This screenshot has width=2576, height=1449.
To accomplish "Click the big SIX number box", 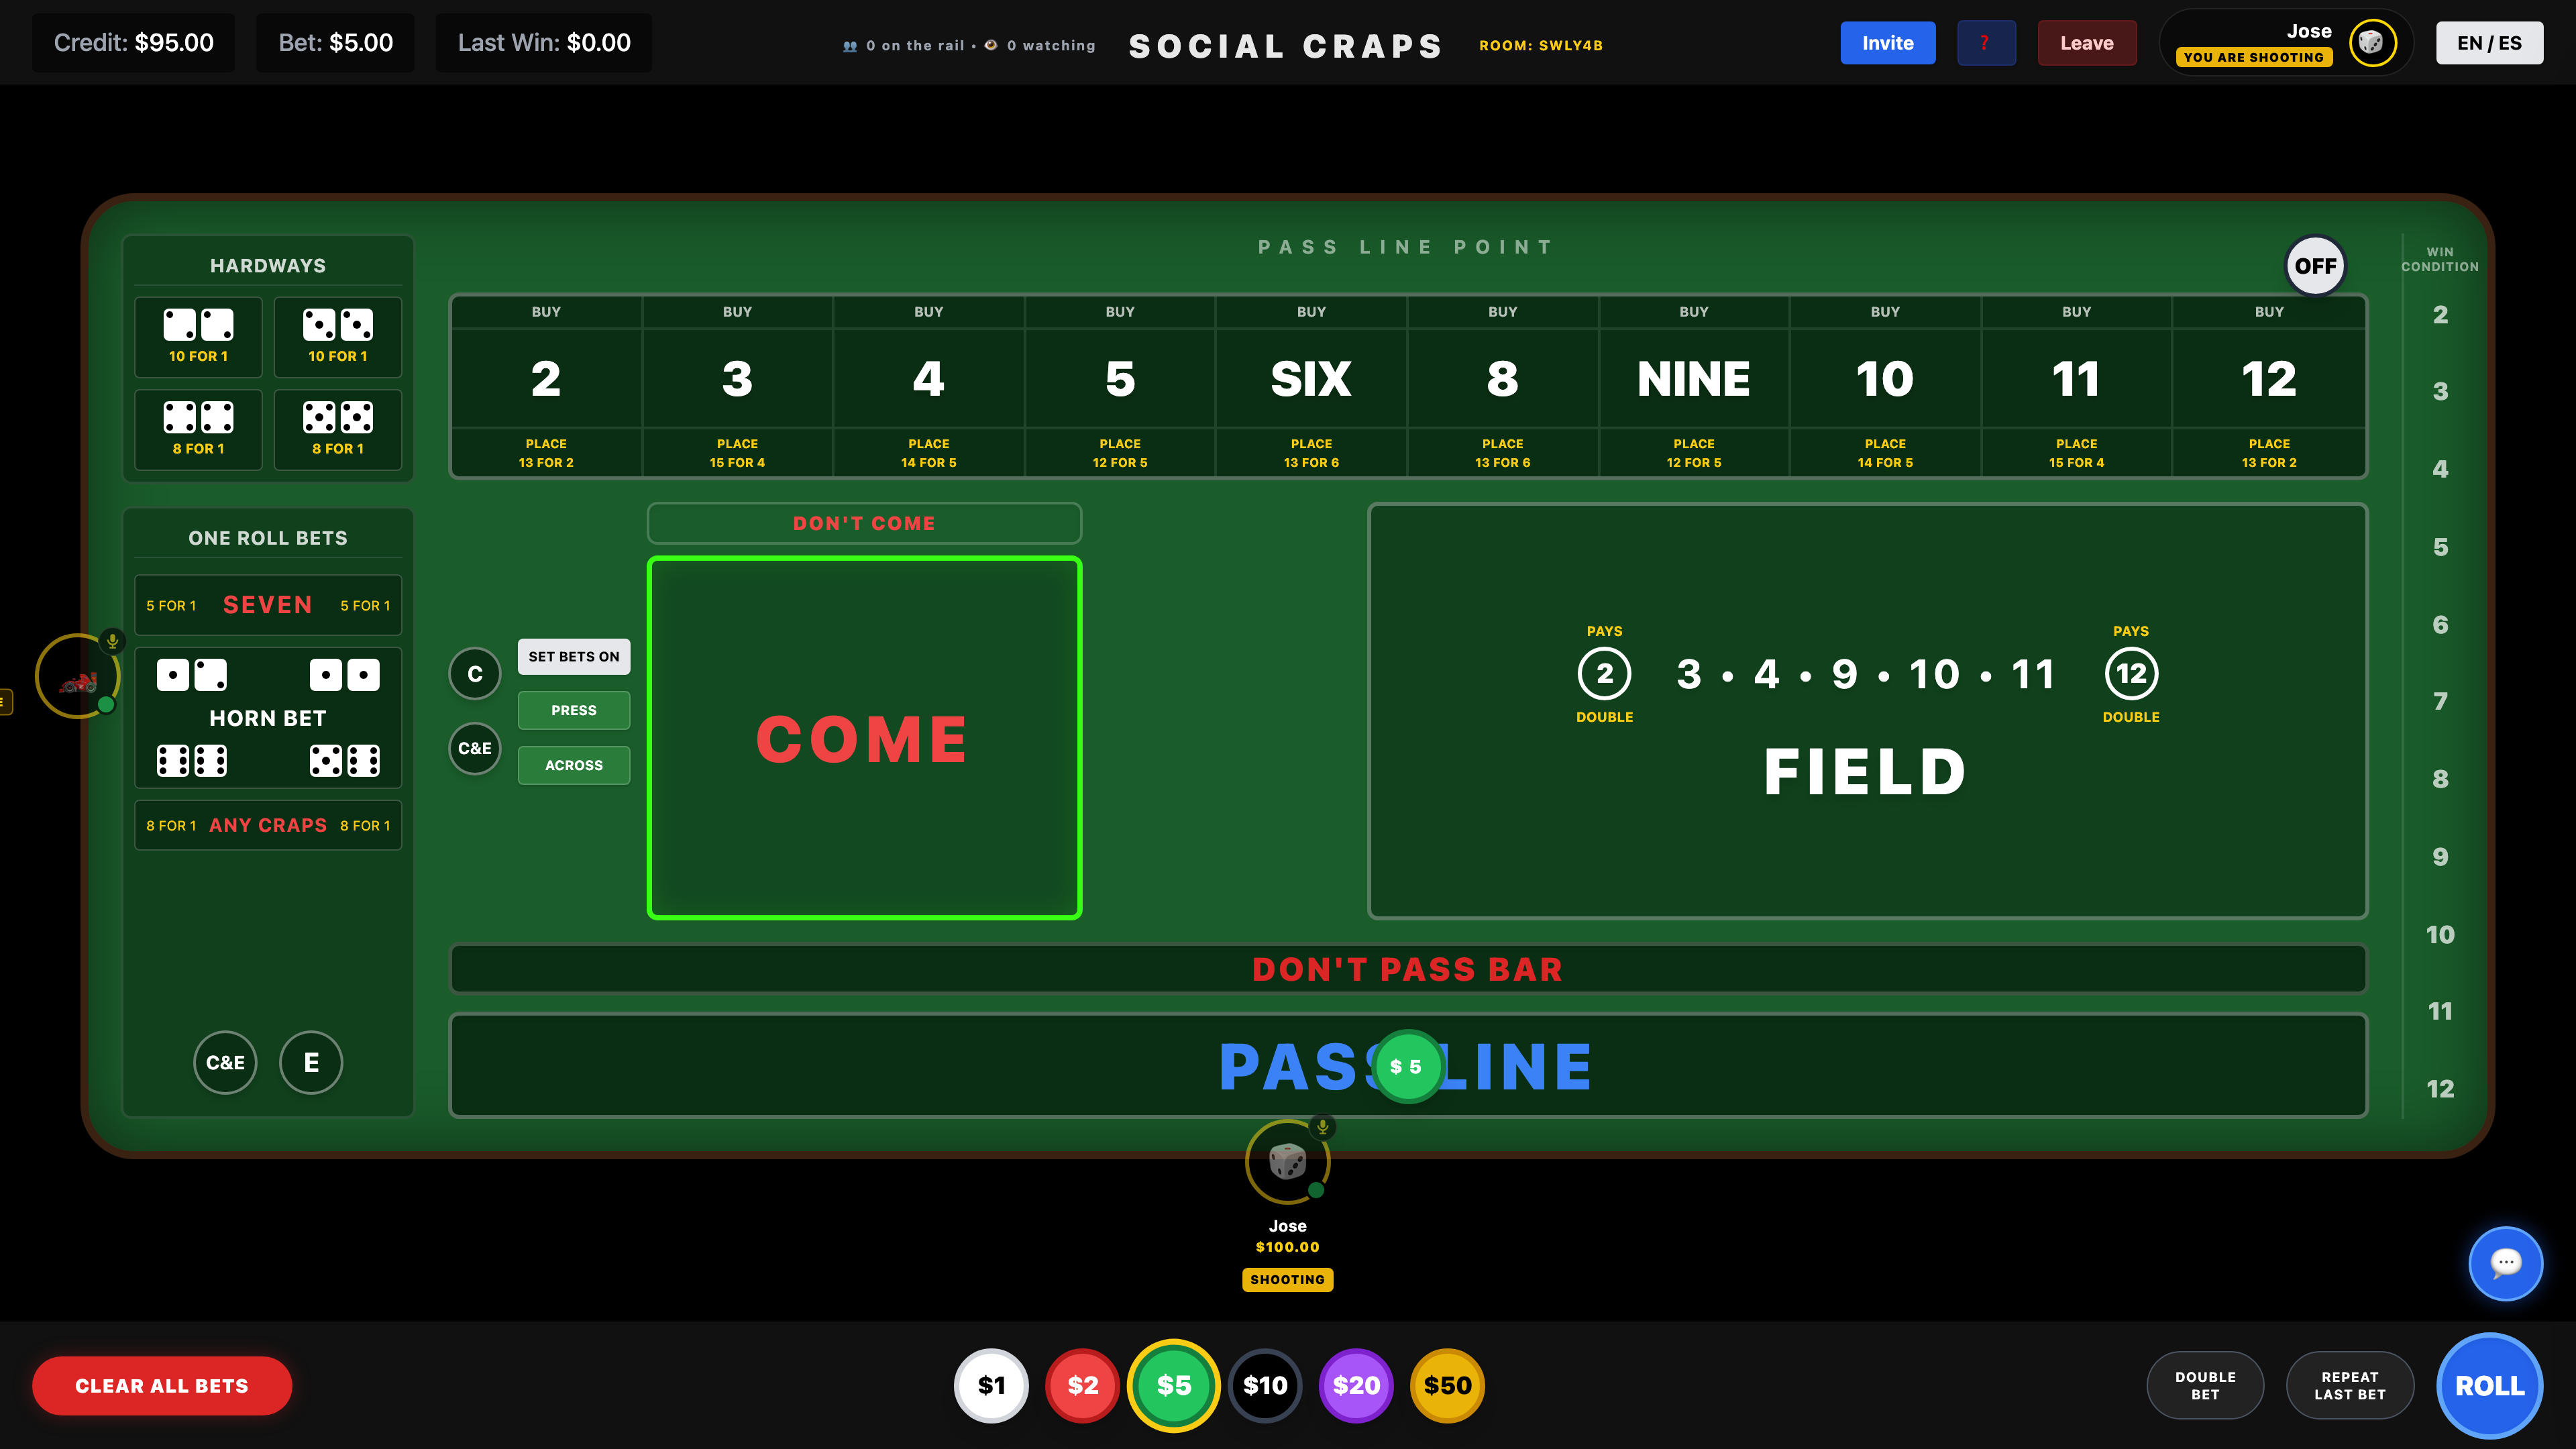I will (x=1311, y=379).
